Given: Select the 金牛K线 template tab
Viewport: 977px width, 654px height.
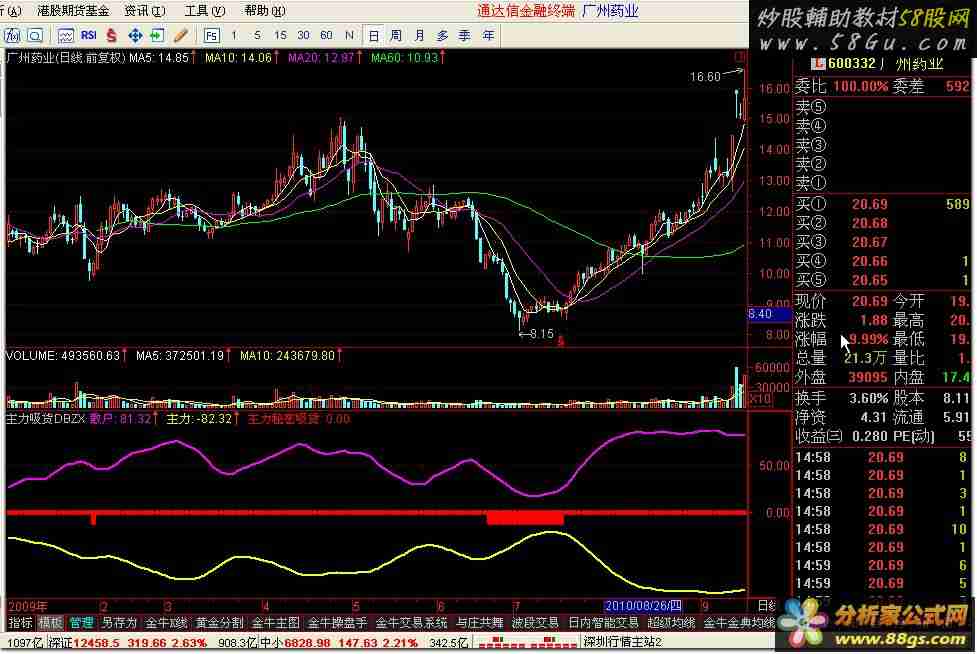Looking at the screenshot, I should (x=166, y=622).
